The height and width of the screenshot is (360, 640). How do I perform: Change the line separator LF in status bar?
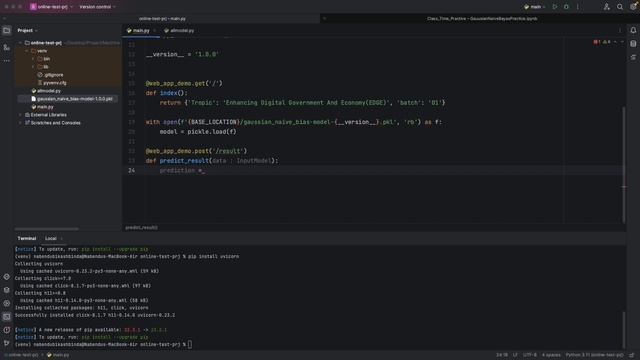[515, 355]
